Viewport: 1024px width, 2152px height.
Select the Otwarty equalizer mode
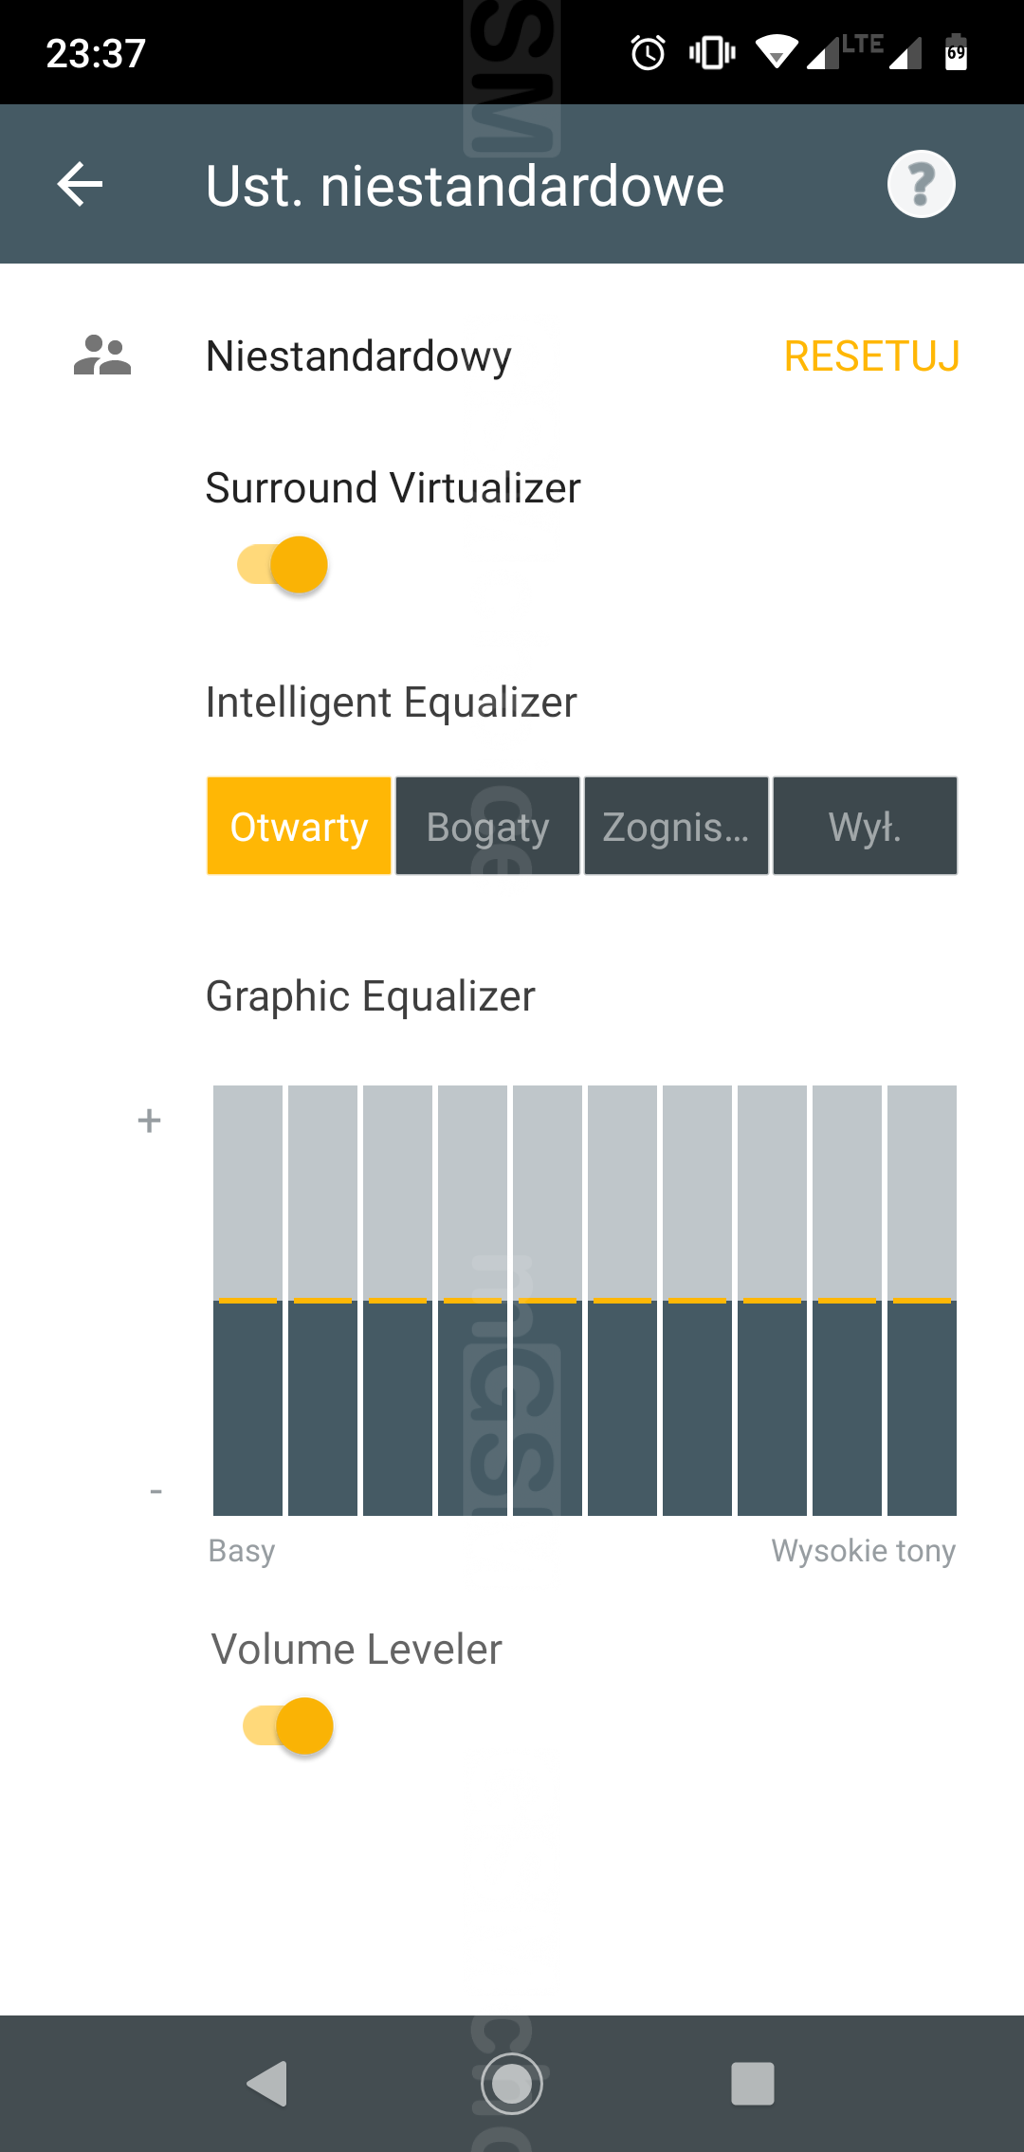point(299,826)
